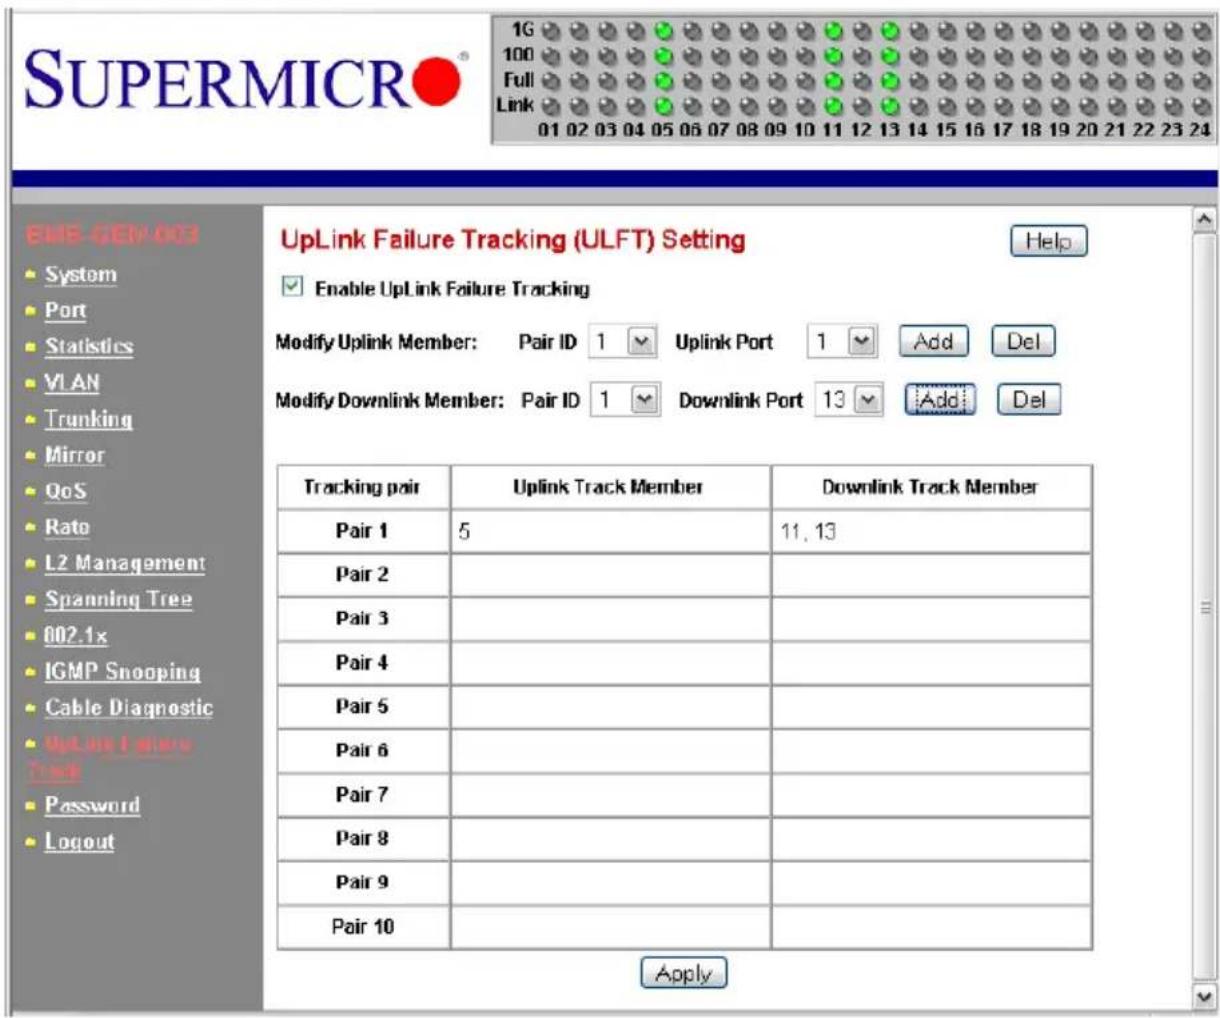Go to the Port page
The width and height of the screenshot is (1220, 1018).
[x=65, y=311]
